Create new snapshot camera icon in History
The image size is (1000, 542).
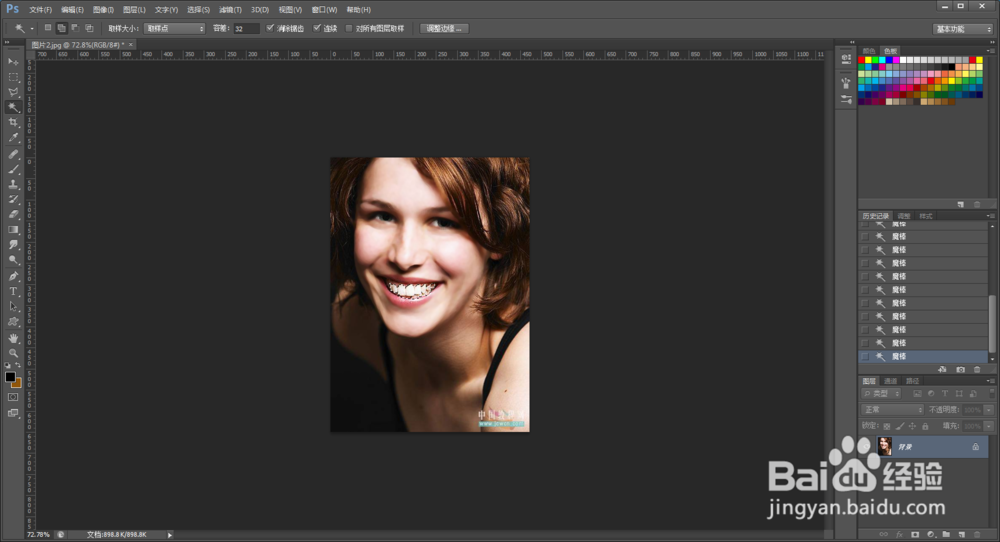click(960, 370)
